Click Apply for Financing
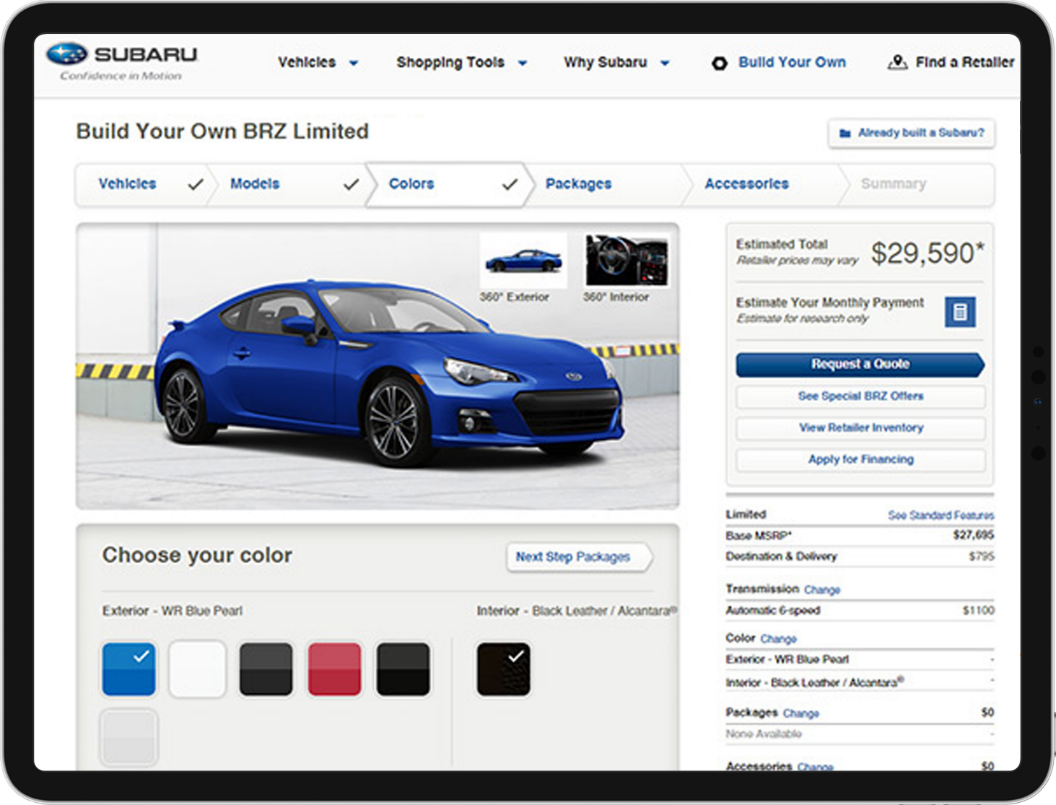1056x805 pixels. 860,459
